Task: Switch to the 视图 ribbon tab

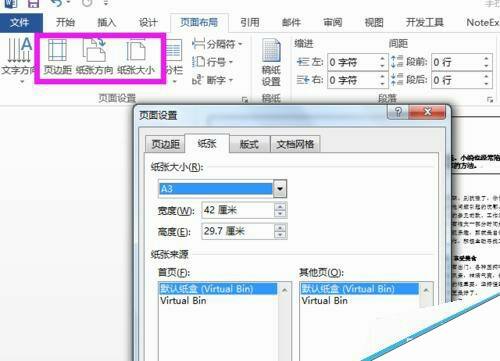Action: (x=374, y=23)
